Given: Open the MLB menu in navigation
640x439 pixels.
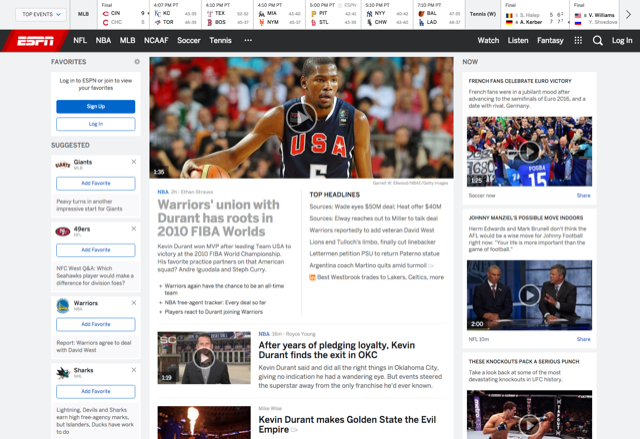Looking at the screenshot, I should click(x=127, y=40).
